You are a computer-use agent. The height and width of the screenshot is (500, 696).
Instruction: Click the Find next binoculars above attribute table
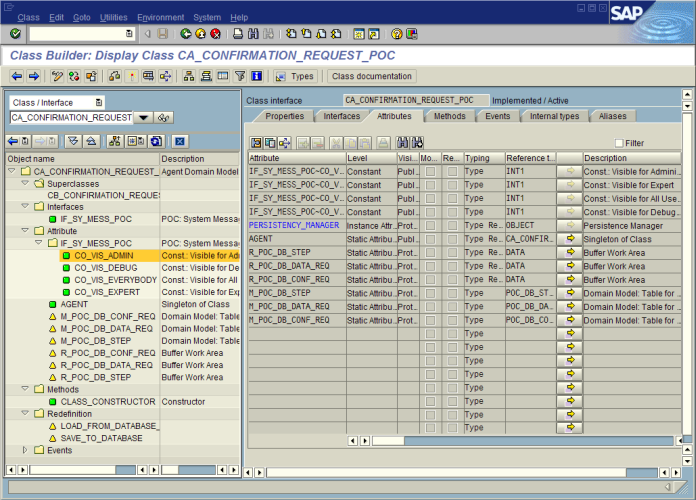pos(418,143)
